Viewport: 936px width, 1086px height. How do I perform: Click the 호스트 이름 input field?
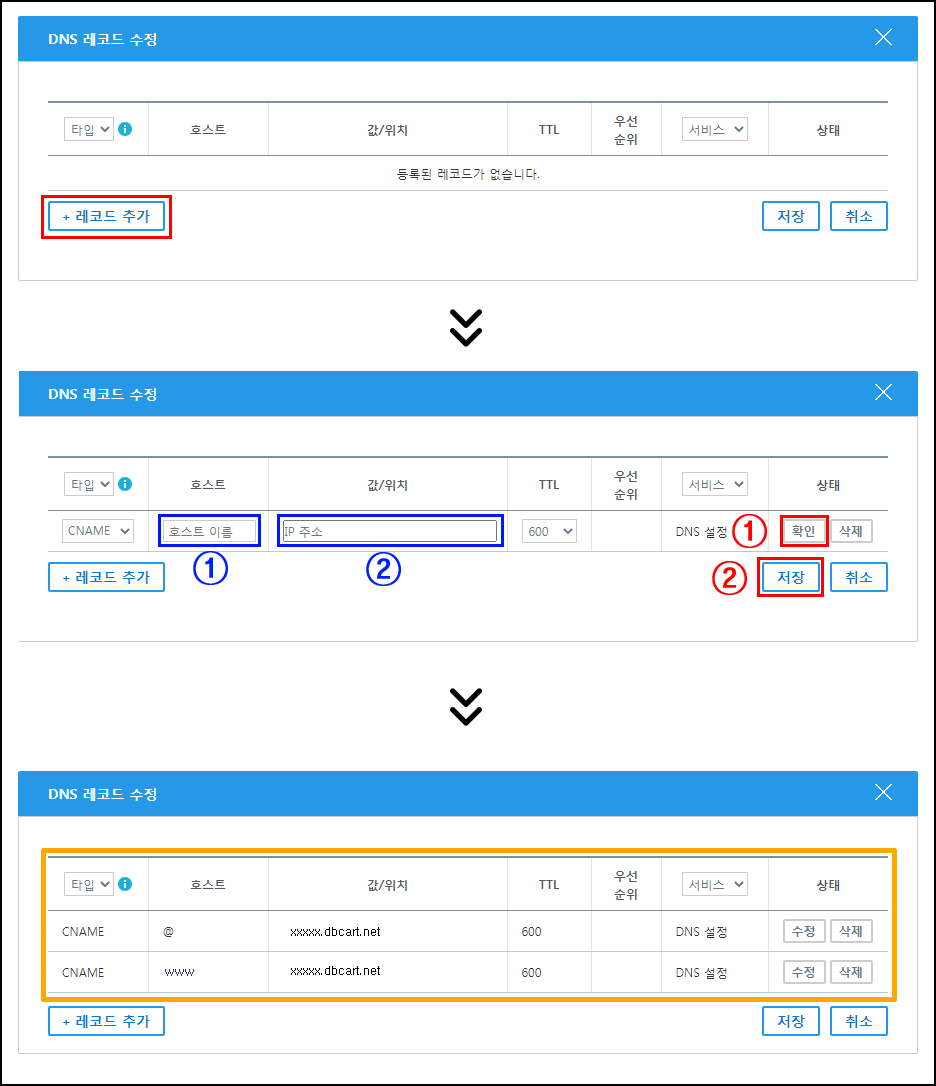[x=209, y=531]
